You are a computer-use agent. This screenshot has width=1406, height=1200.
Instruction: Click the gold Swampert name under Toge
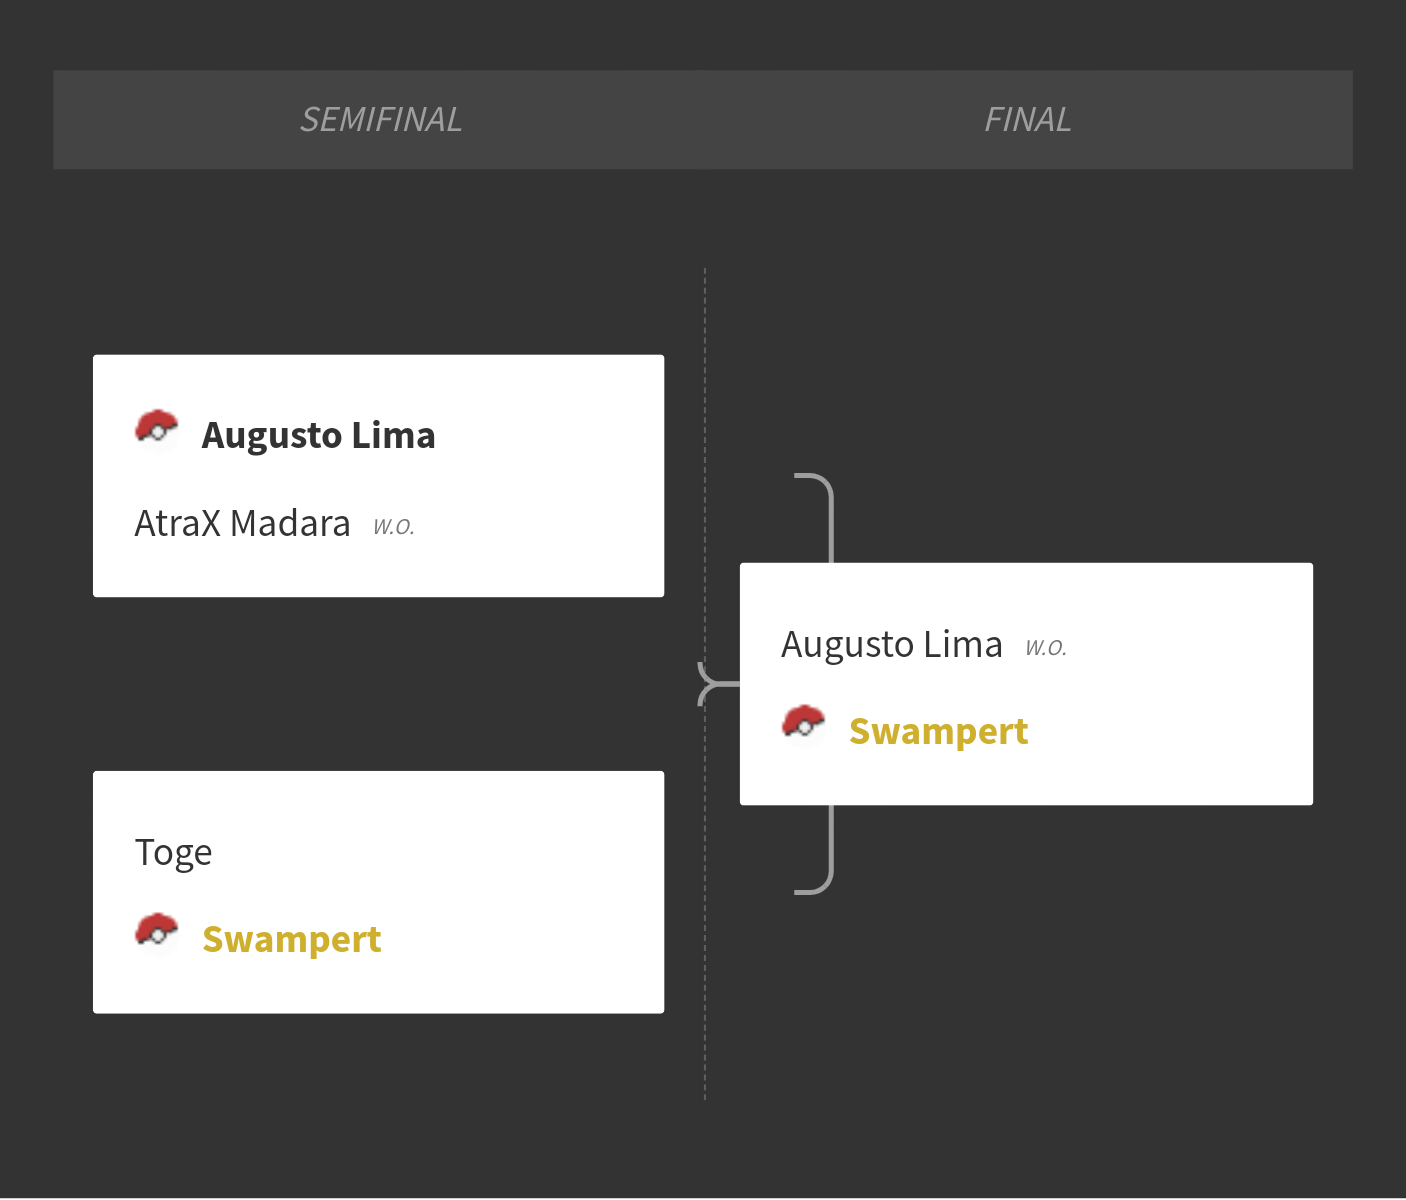(292, 940)
